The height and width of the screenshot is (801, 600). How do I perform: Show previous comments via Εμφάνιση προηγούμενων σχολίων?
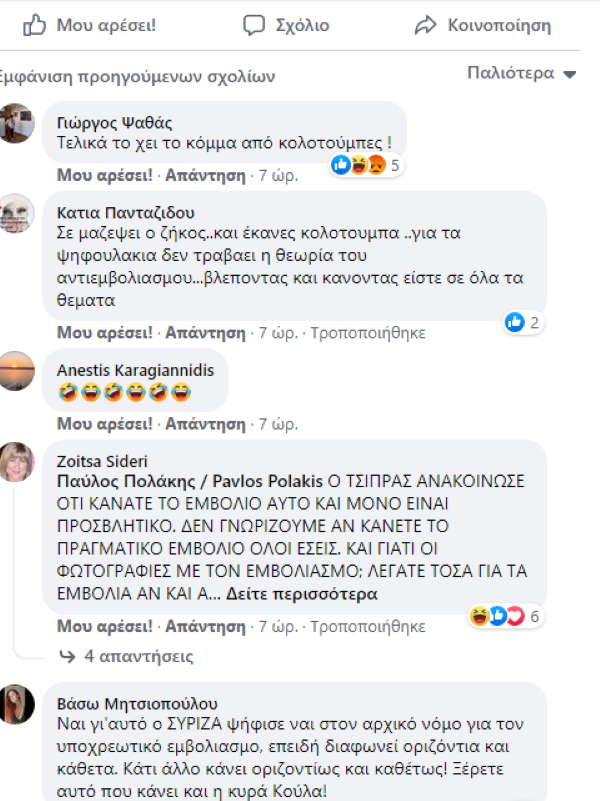[136, 77]
